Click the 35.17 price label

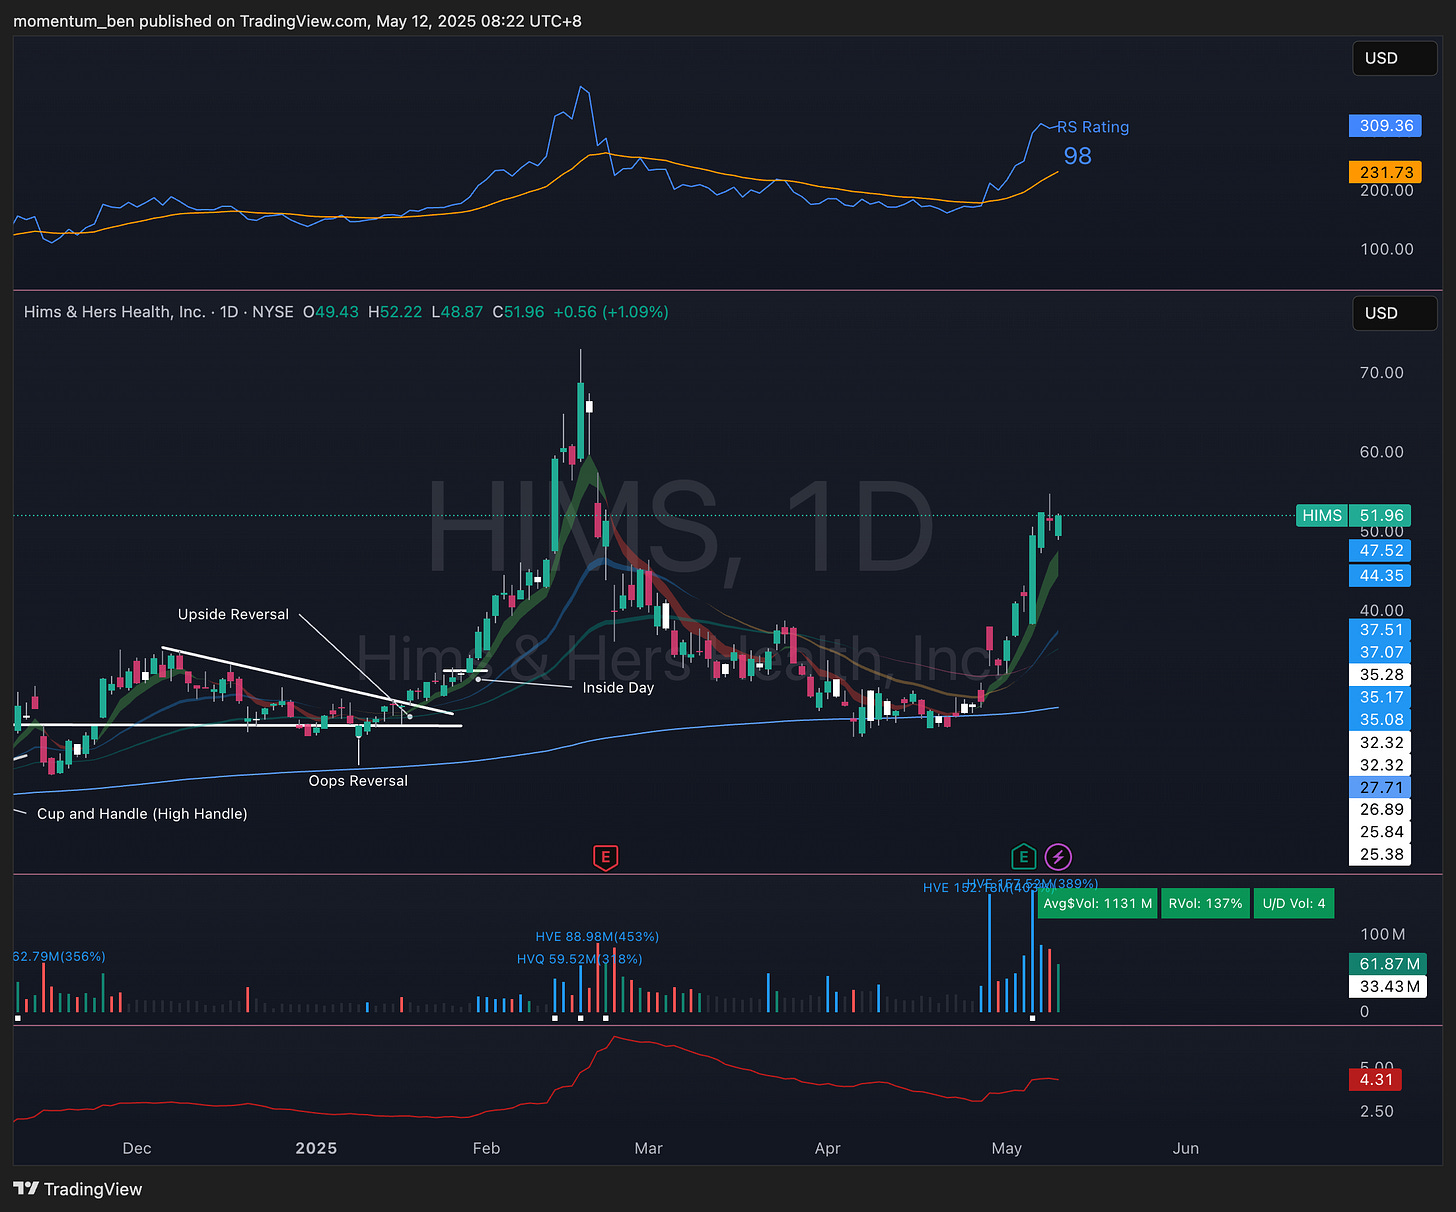pyautogui.click(x=1380, y=697)
